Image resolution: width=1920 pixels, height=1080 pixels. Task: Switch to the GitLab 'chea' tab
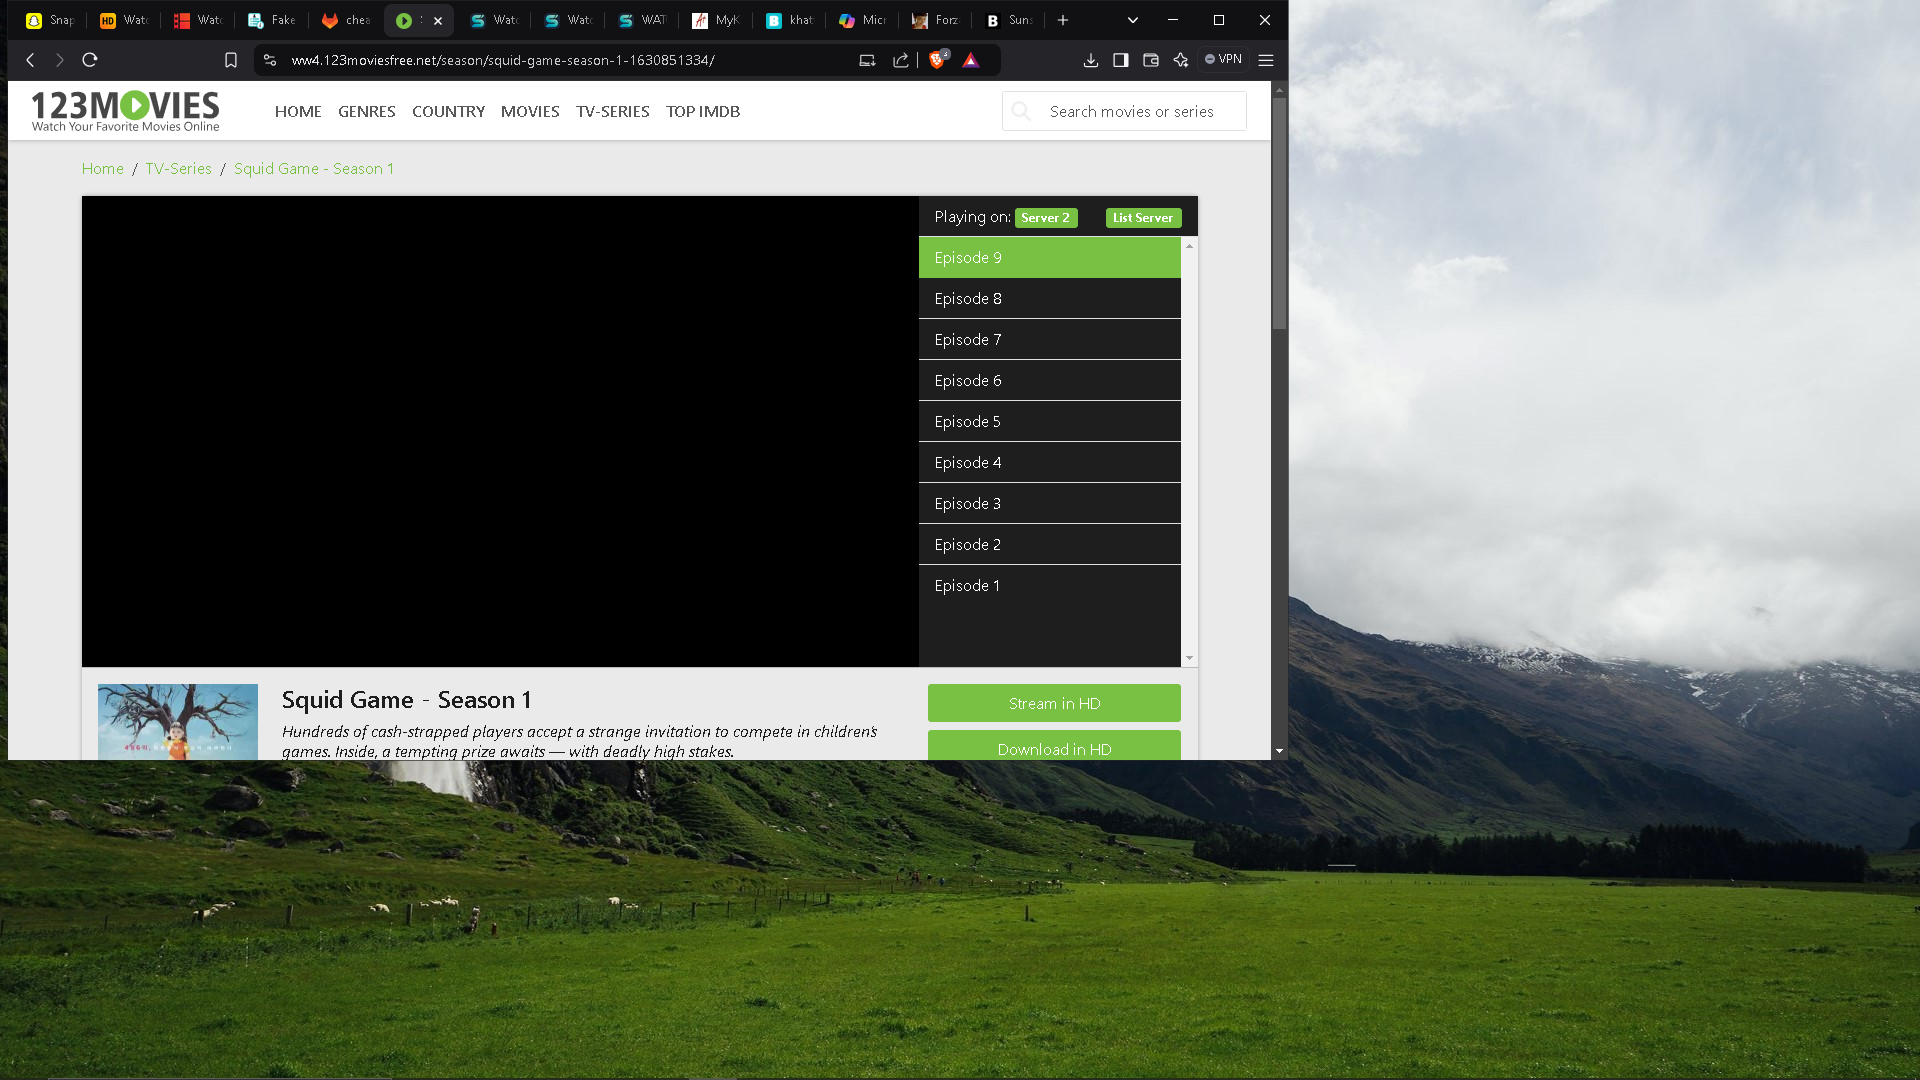pyautogui.click(x=346, y=20)
